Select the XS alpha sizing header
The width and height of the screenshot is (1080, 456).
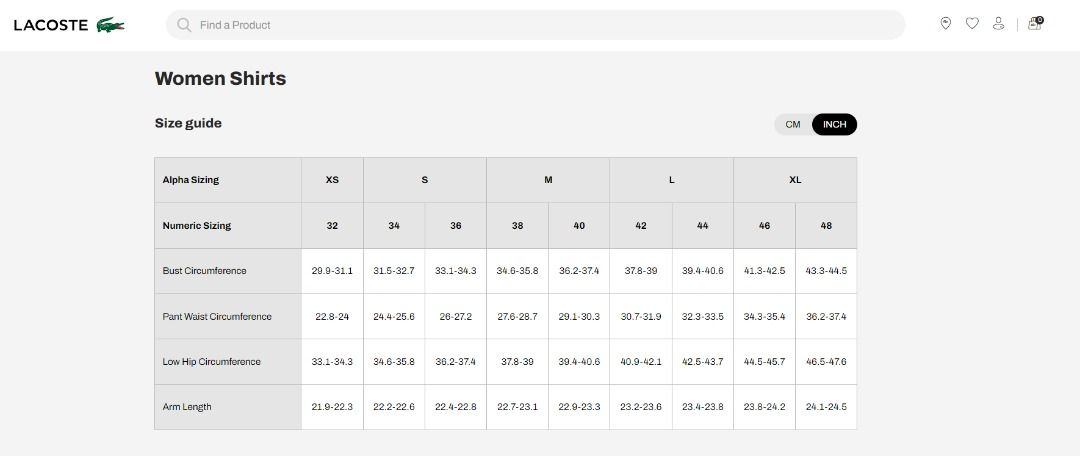(x=332, y=180)
